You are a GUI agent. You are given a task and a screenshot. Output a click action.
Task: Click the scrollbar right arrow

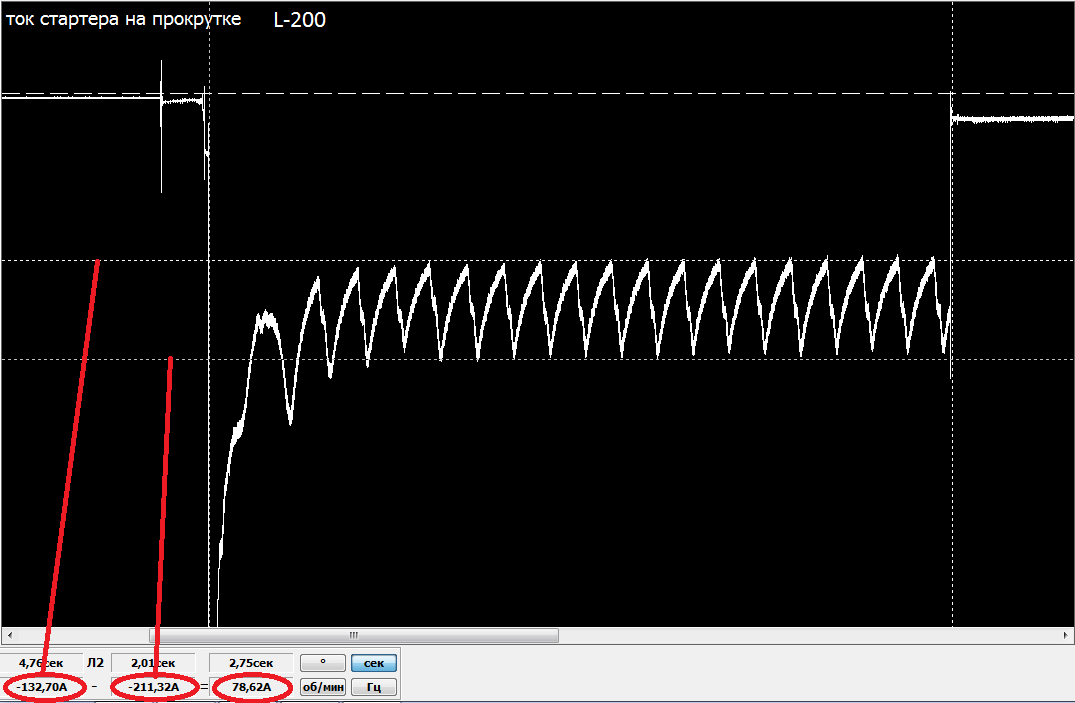coord(1065,635)
